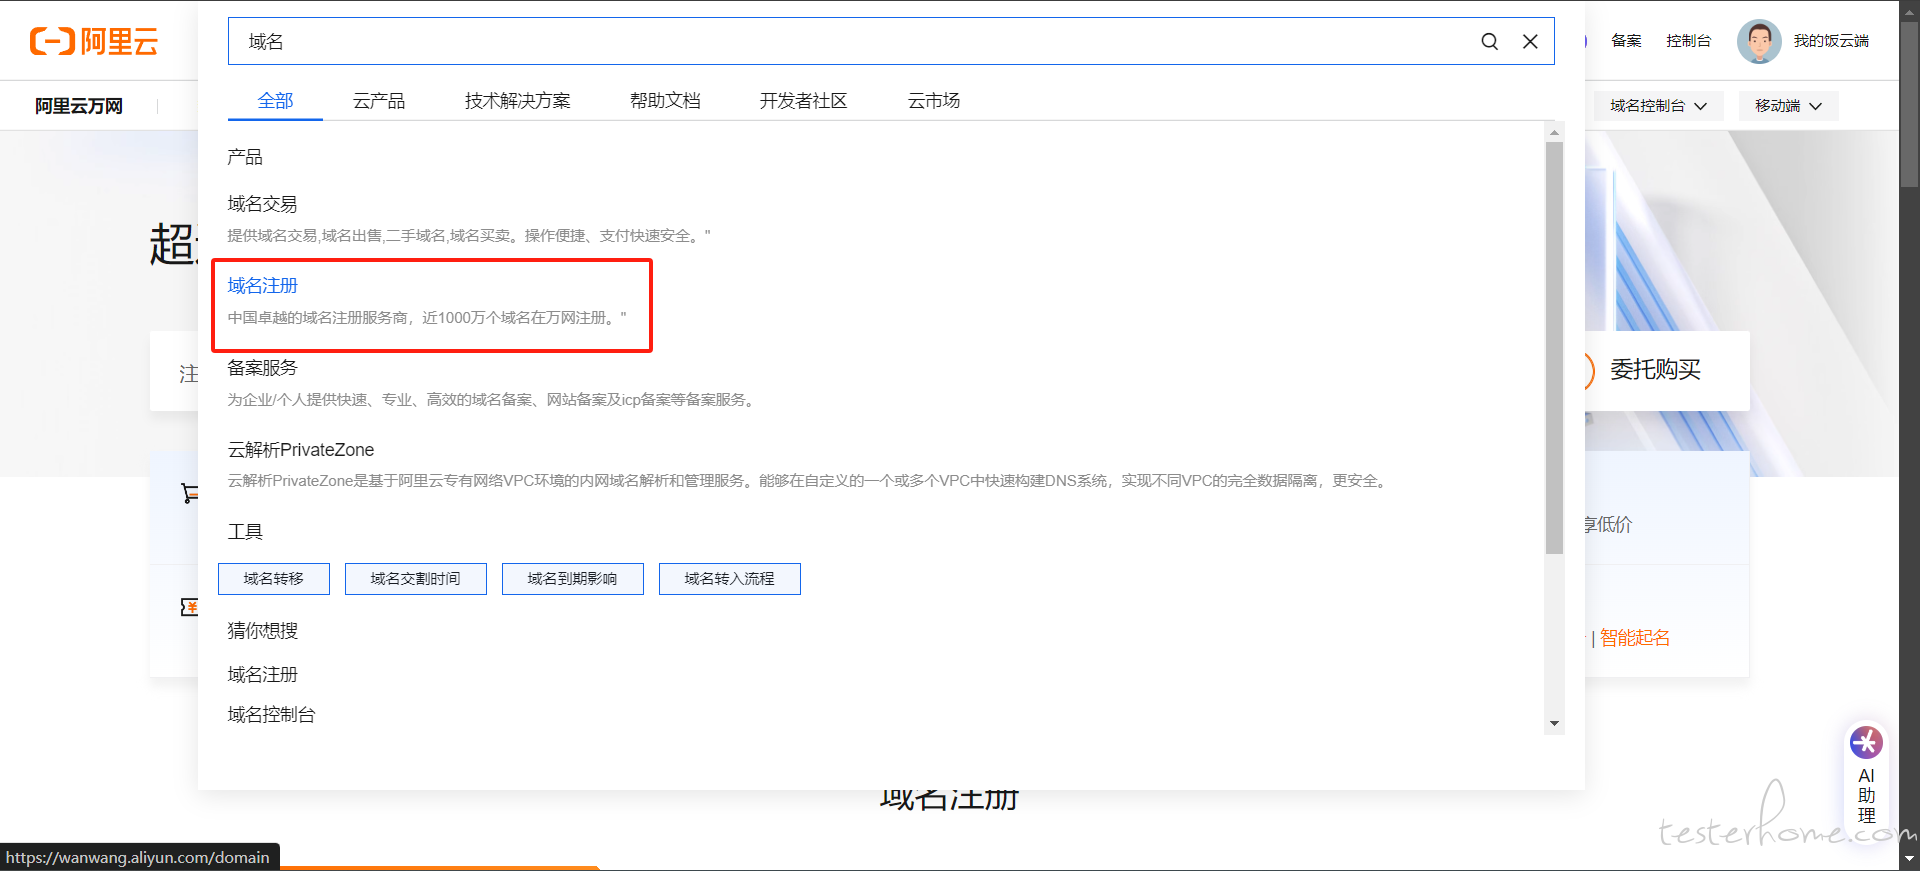Click the results scrollbar down arrow
Image resolution: width=1920 pixels, height=871 pixels.
tap(1554, 724)
